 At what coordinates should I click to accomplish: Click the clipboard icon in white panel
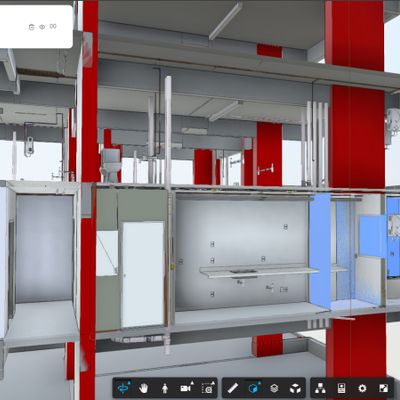point(31,27)
